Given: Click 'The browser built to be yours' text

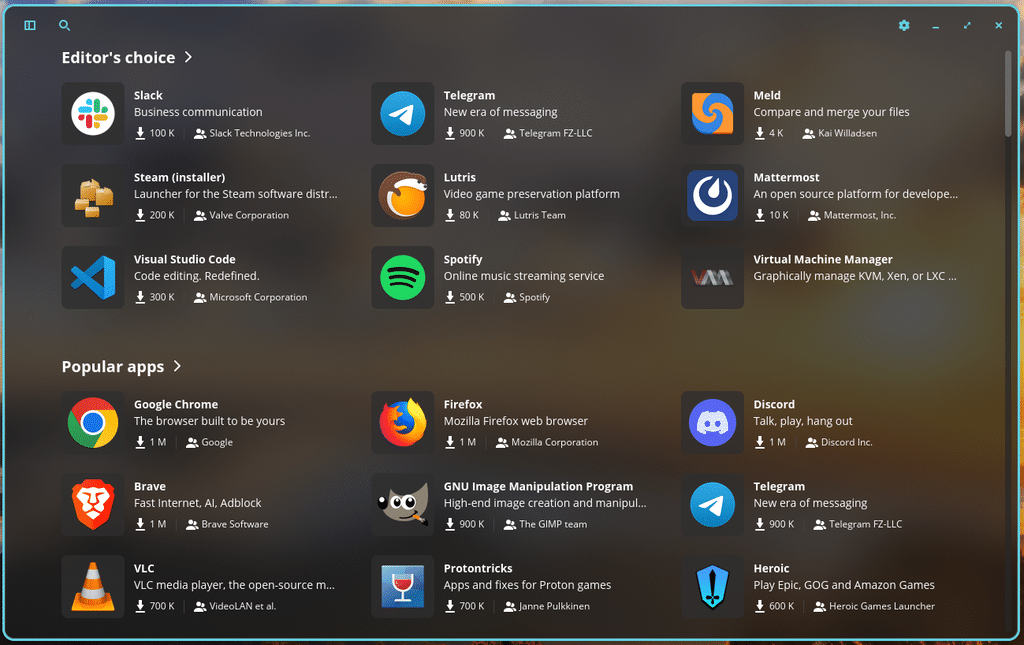Looking at the screenshot, I should [x=210, y=422].
